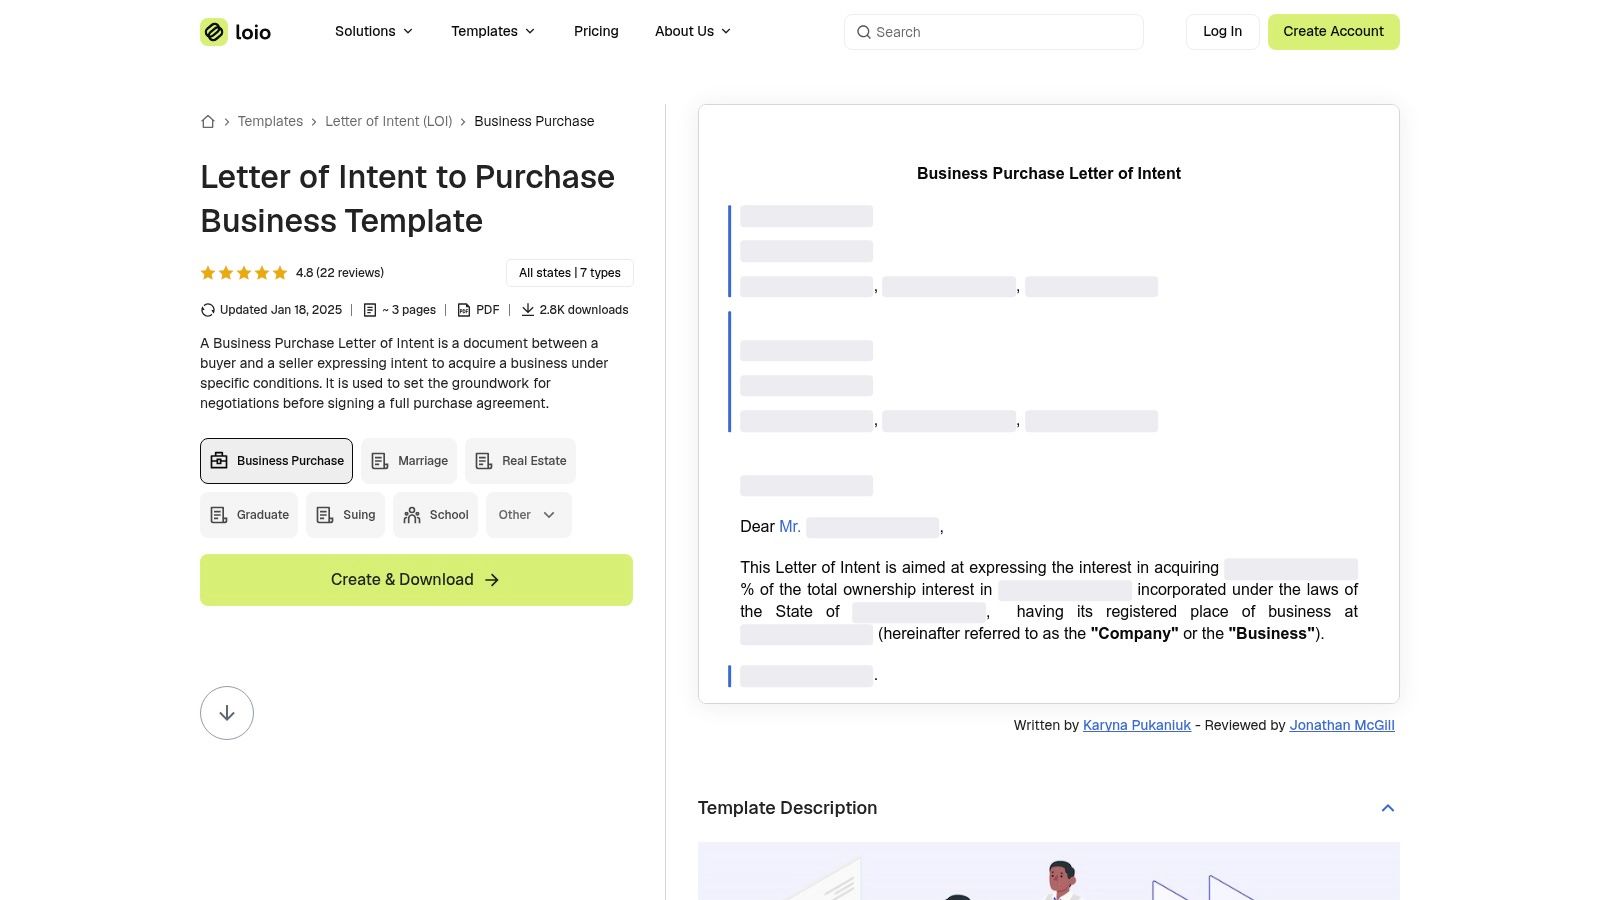Viewport: 1600px width, 900px height.
Task: Click the Updated refresh icon
Action: 208,310
